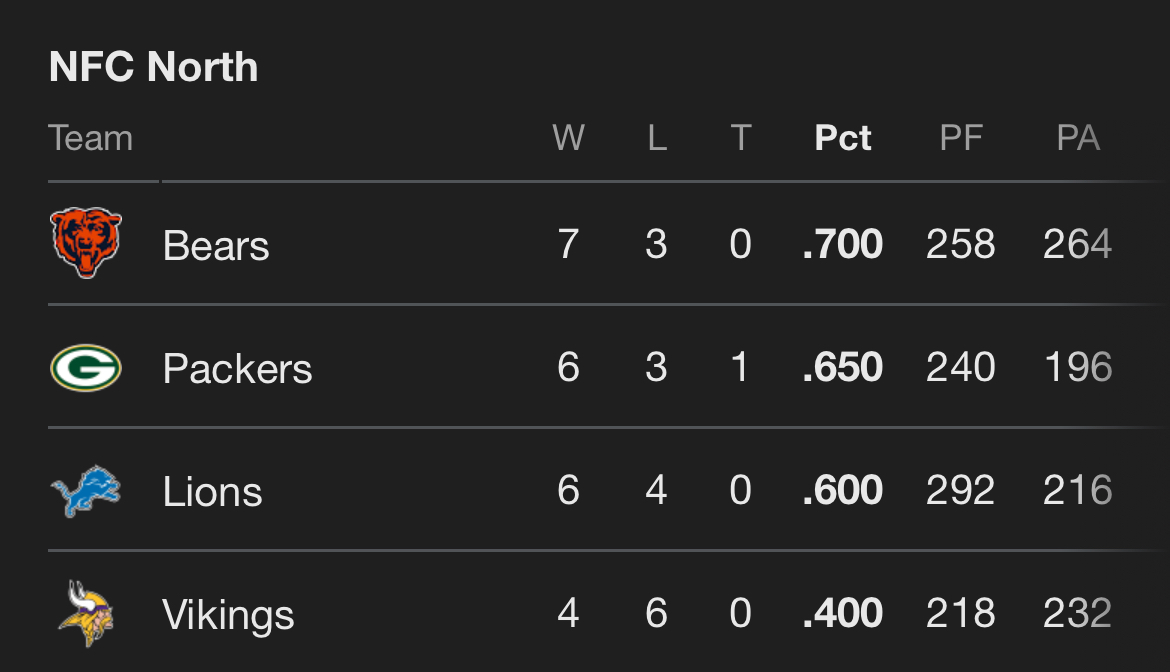Sort by the W column header
Screen dimensions: 1170x672
point(568,138)
